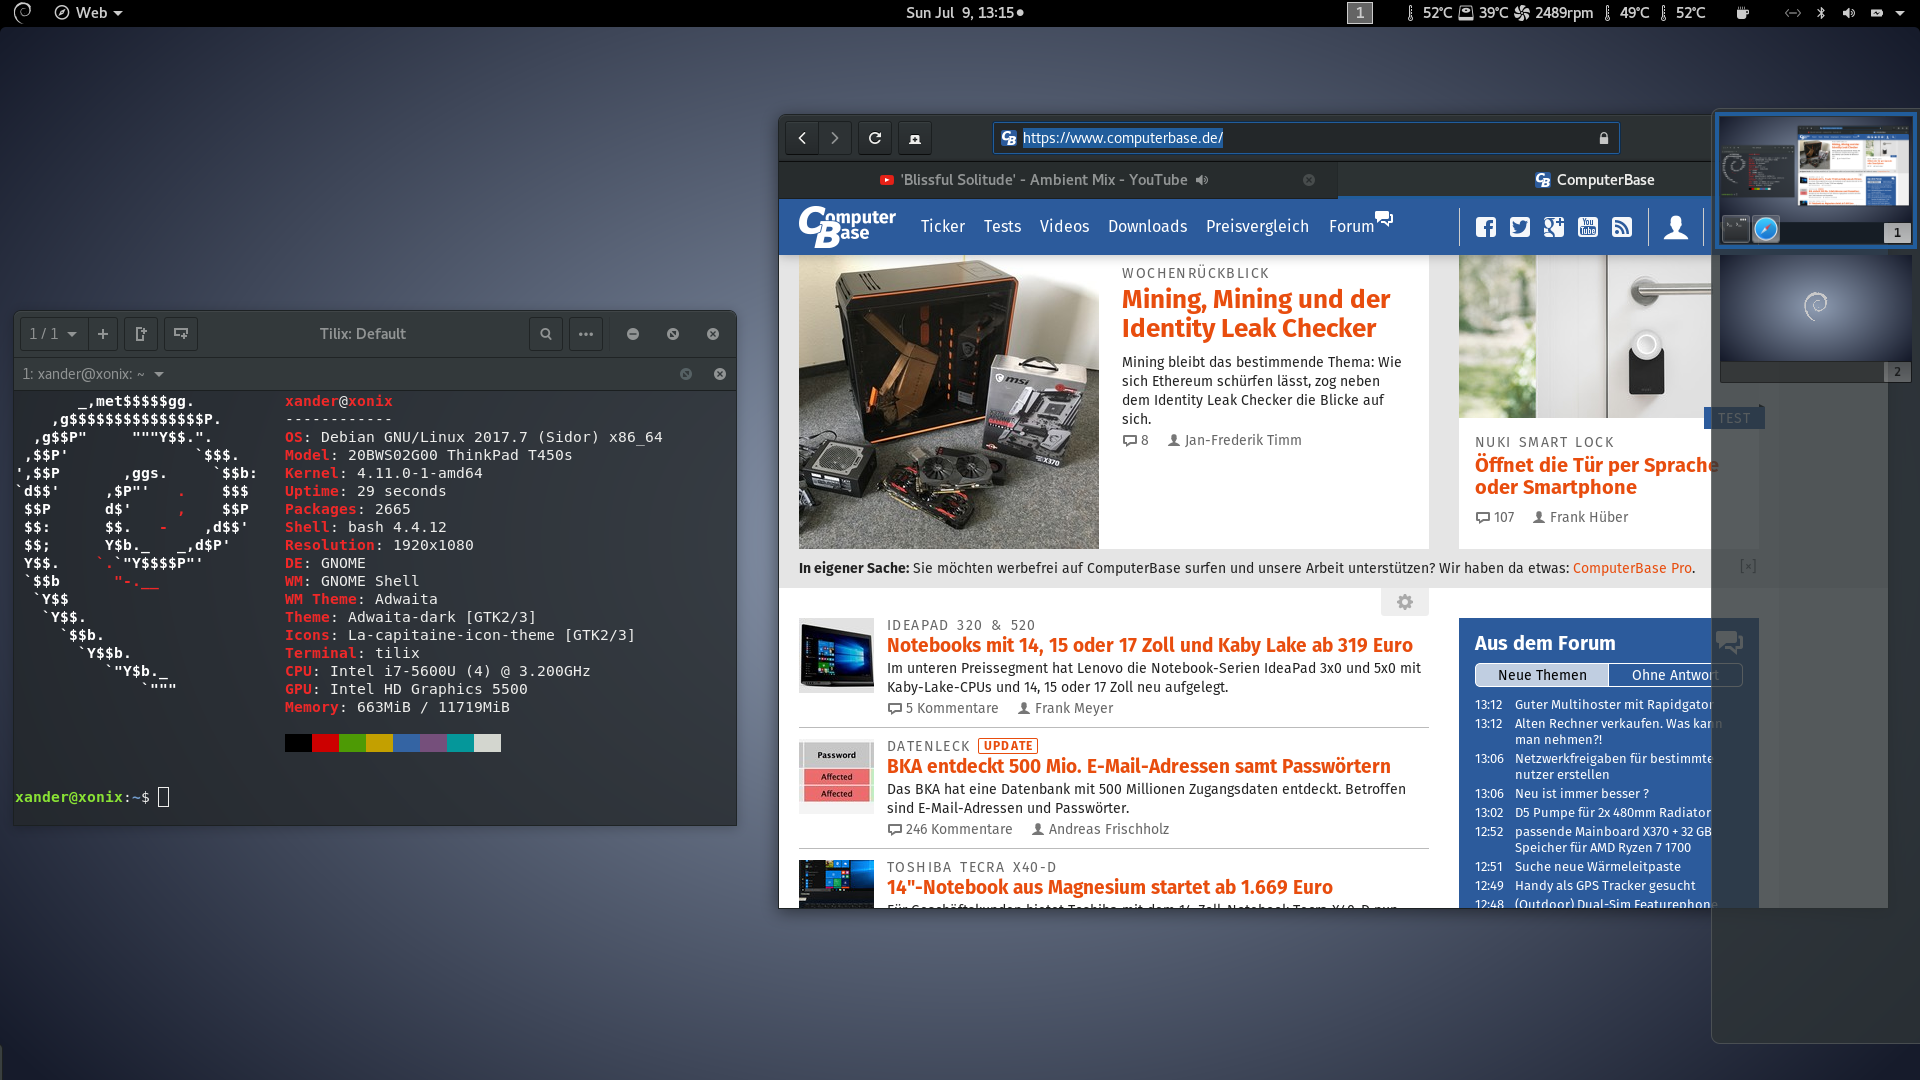The width and height of the screenshot is (1920, 1080).
Task: Reload the ComputerBase page
Action: point(875,138)
